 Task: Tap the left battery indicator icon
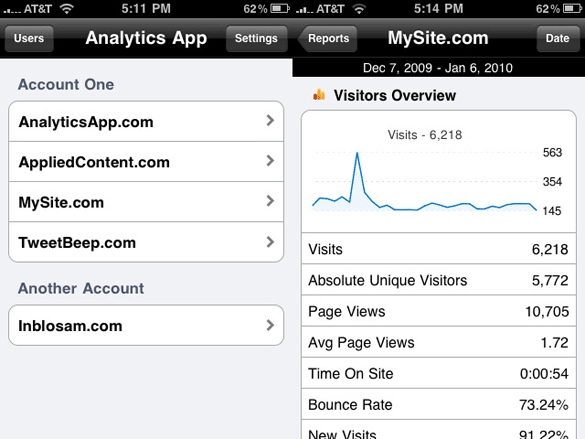280,8
